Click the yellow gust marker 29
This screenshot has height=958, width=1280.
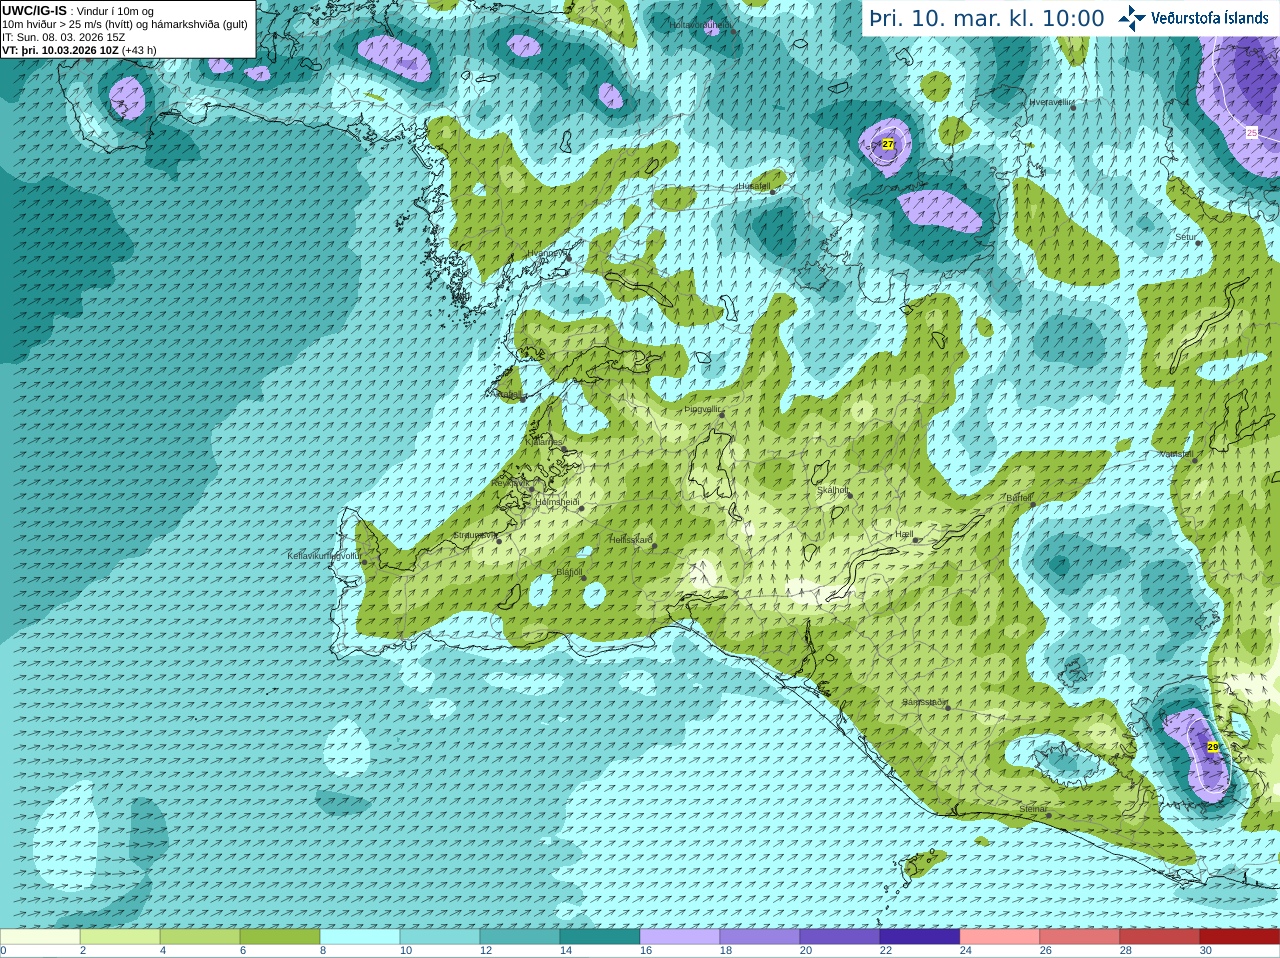pyautogui.click(x=1213, y=747)
